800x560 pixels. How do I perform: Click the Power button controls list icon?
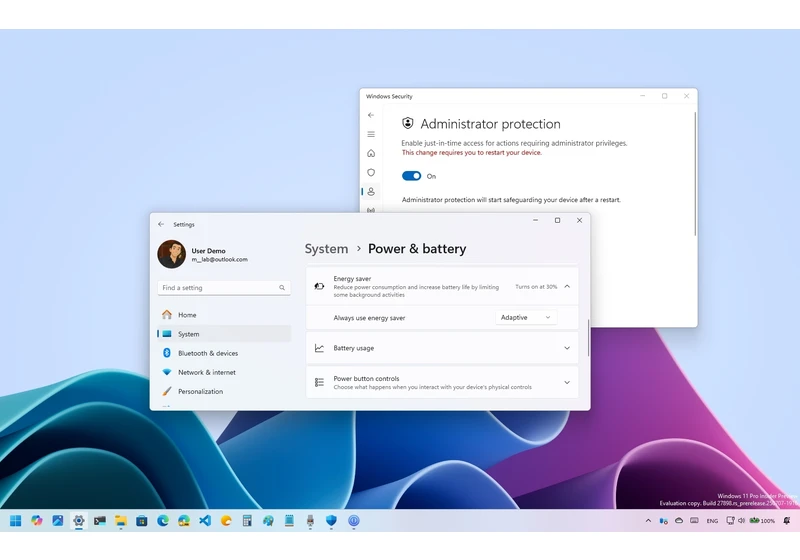[x=319, y=383]
